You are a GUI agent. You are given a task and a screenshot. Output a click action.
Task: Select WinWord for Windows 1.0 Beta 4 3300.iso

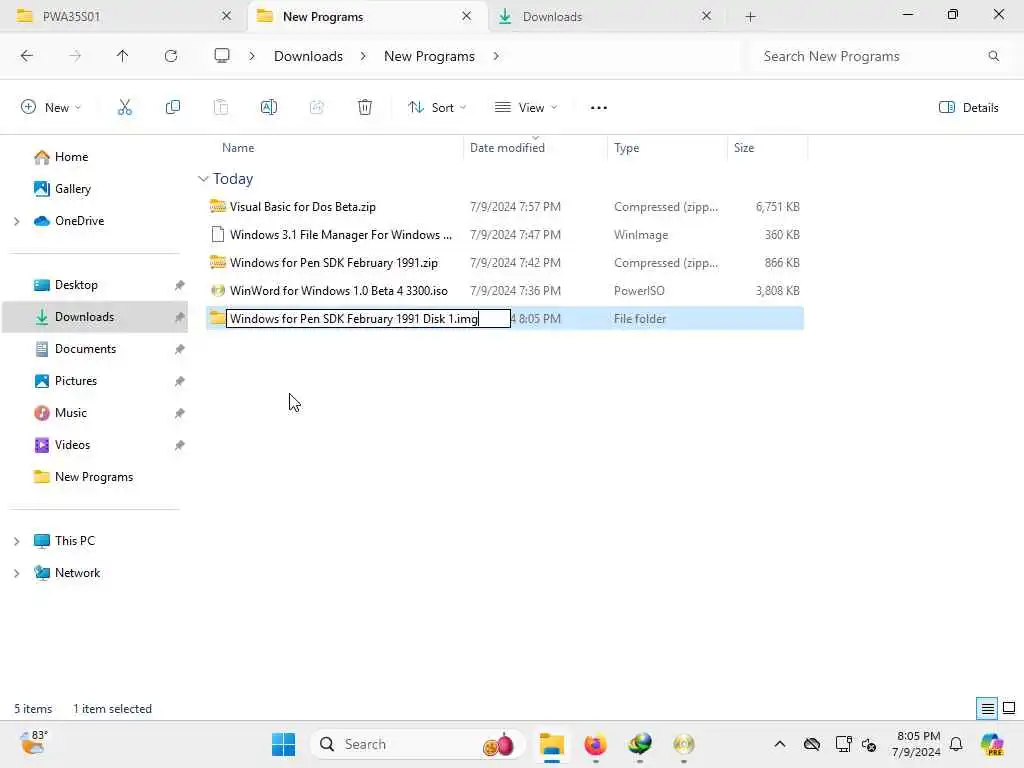[505, 291]
